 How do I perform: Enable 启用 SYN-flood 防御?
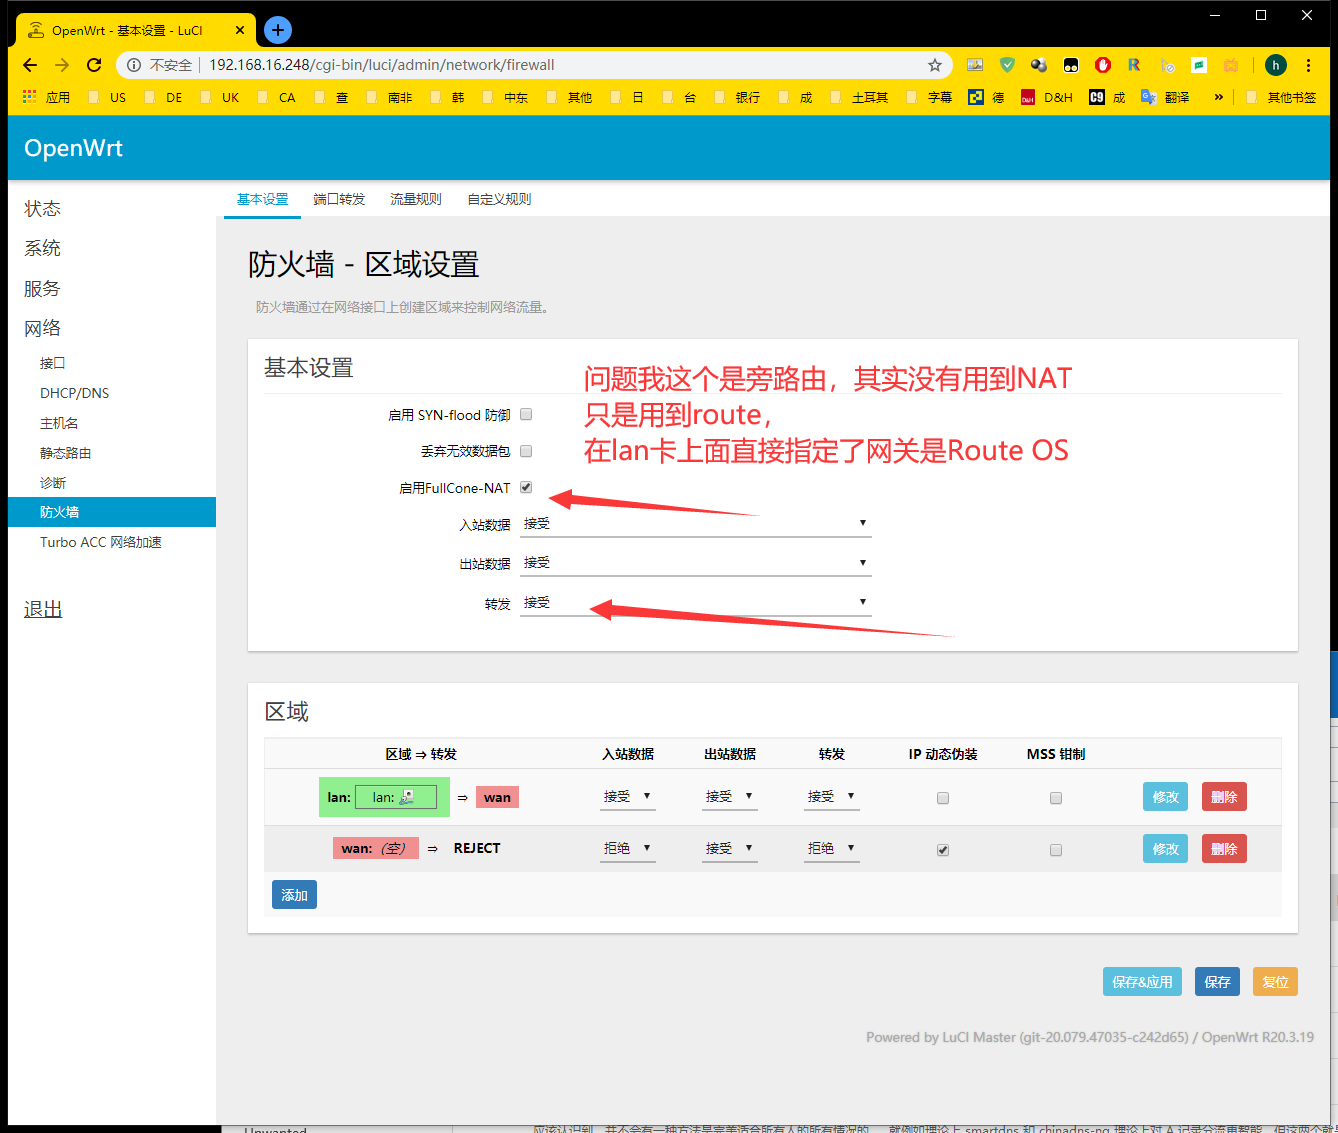(526, 414)
